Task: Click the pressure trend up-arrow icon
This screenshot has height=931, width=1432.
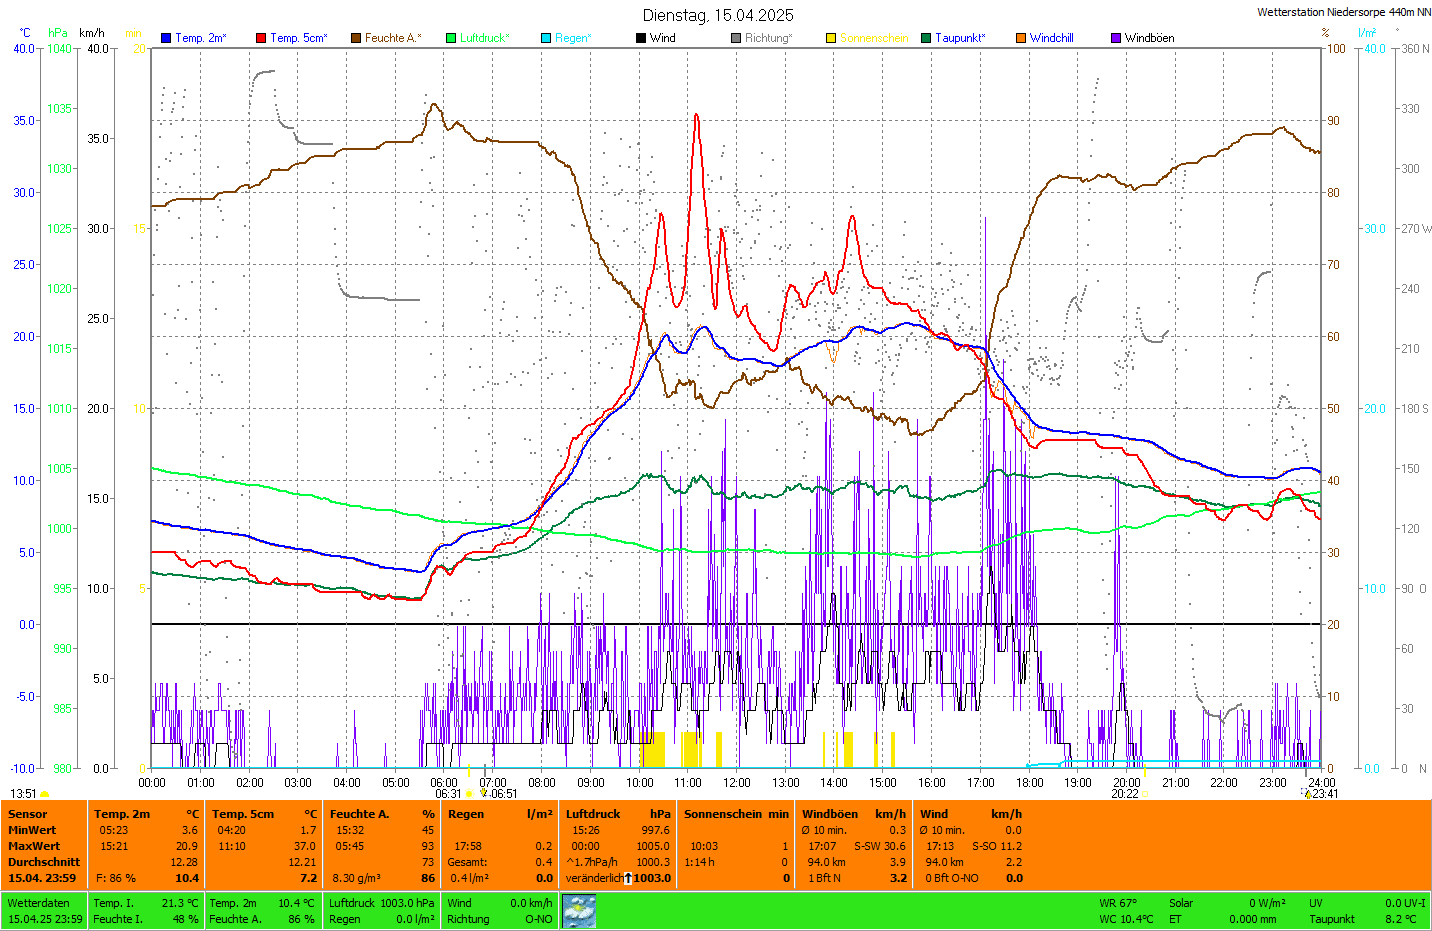Action: (628, 878)
